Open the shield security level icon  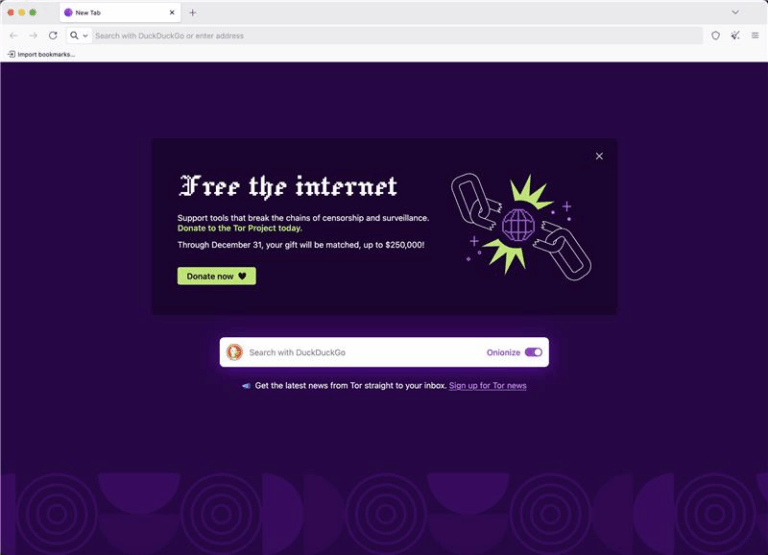(x=716, y=35)
